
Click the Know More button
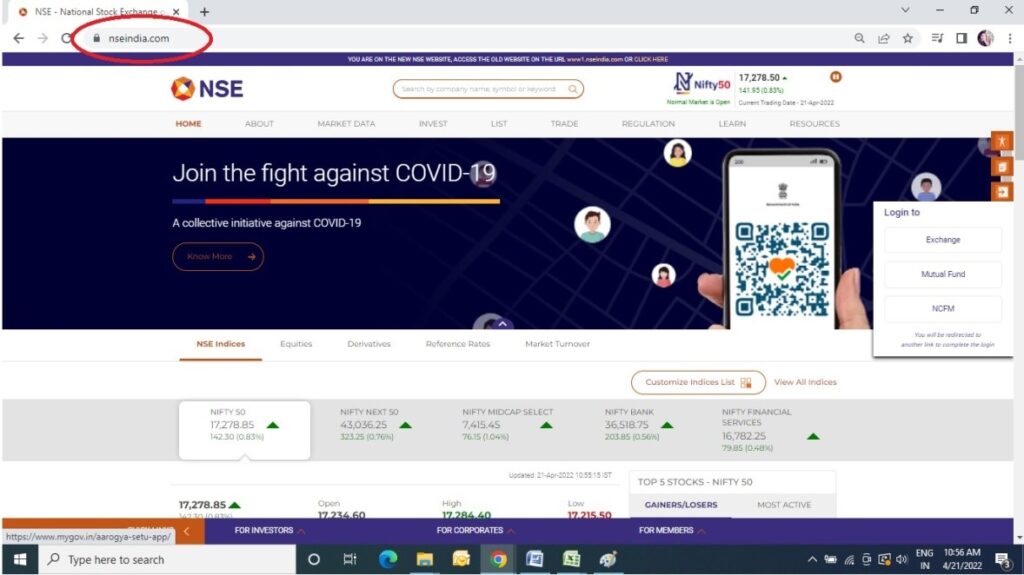click(218, 257)
